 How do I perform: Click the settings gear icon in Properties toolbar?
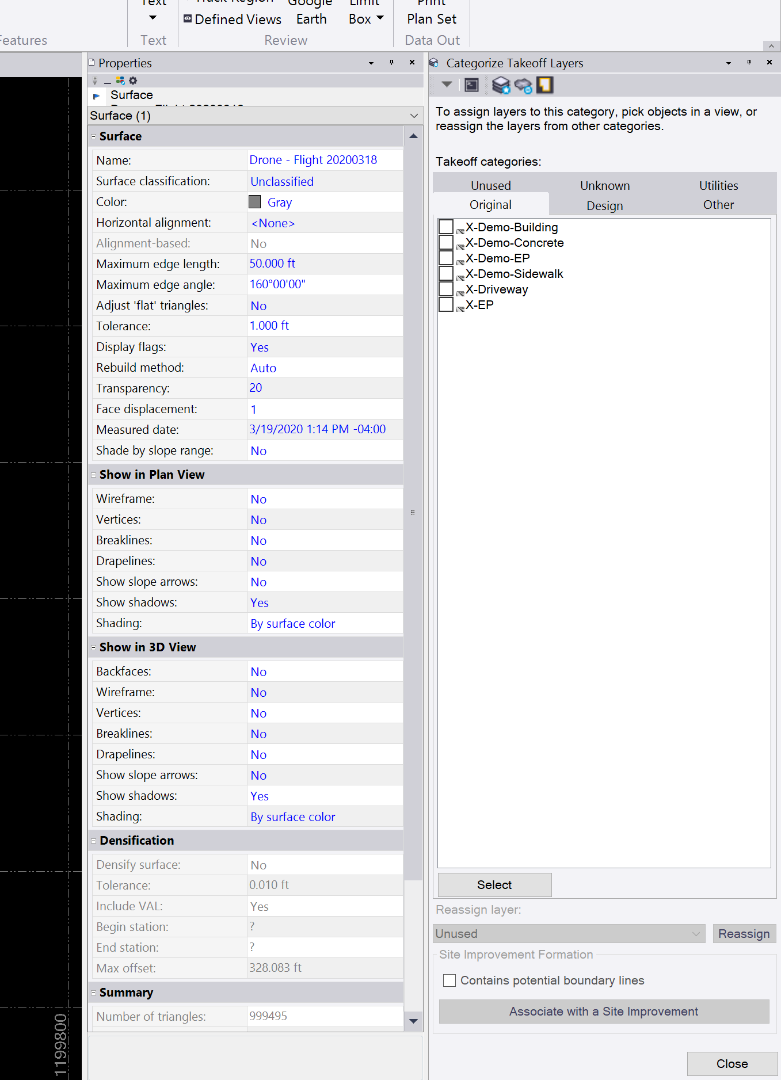pyautogui.click(x=133, y=81)
